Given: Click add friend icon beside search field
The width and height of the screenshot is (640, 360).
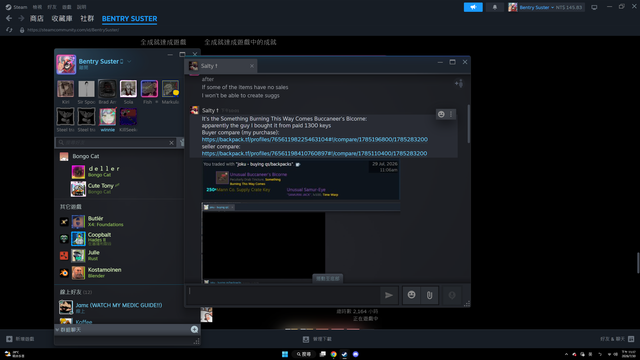Looking at the screenshot, I should (x=182, y=142).
